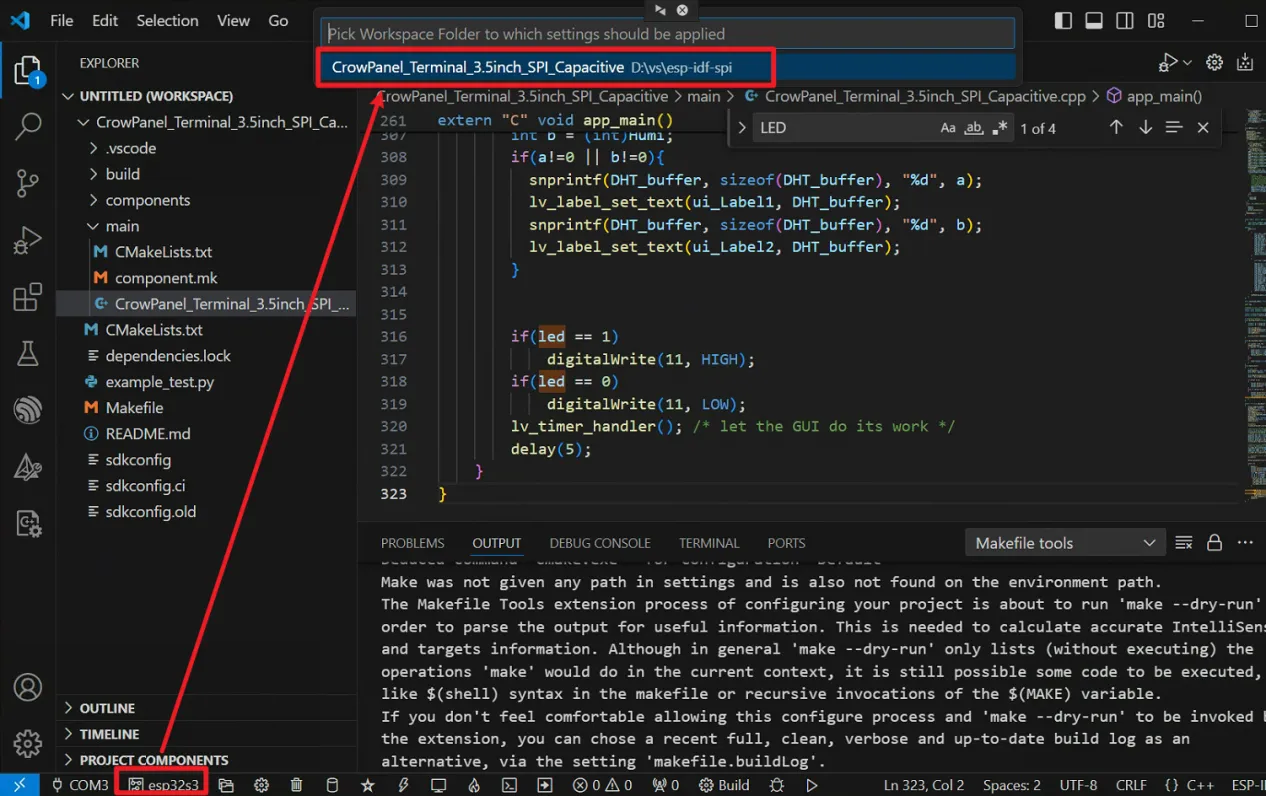The image size is (1266, 796).
Task: Close the find widget
Action: 1203,127
